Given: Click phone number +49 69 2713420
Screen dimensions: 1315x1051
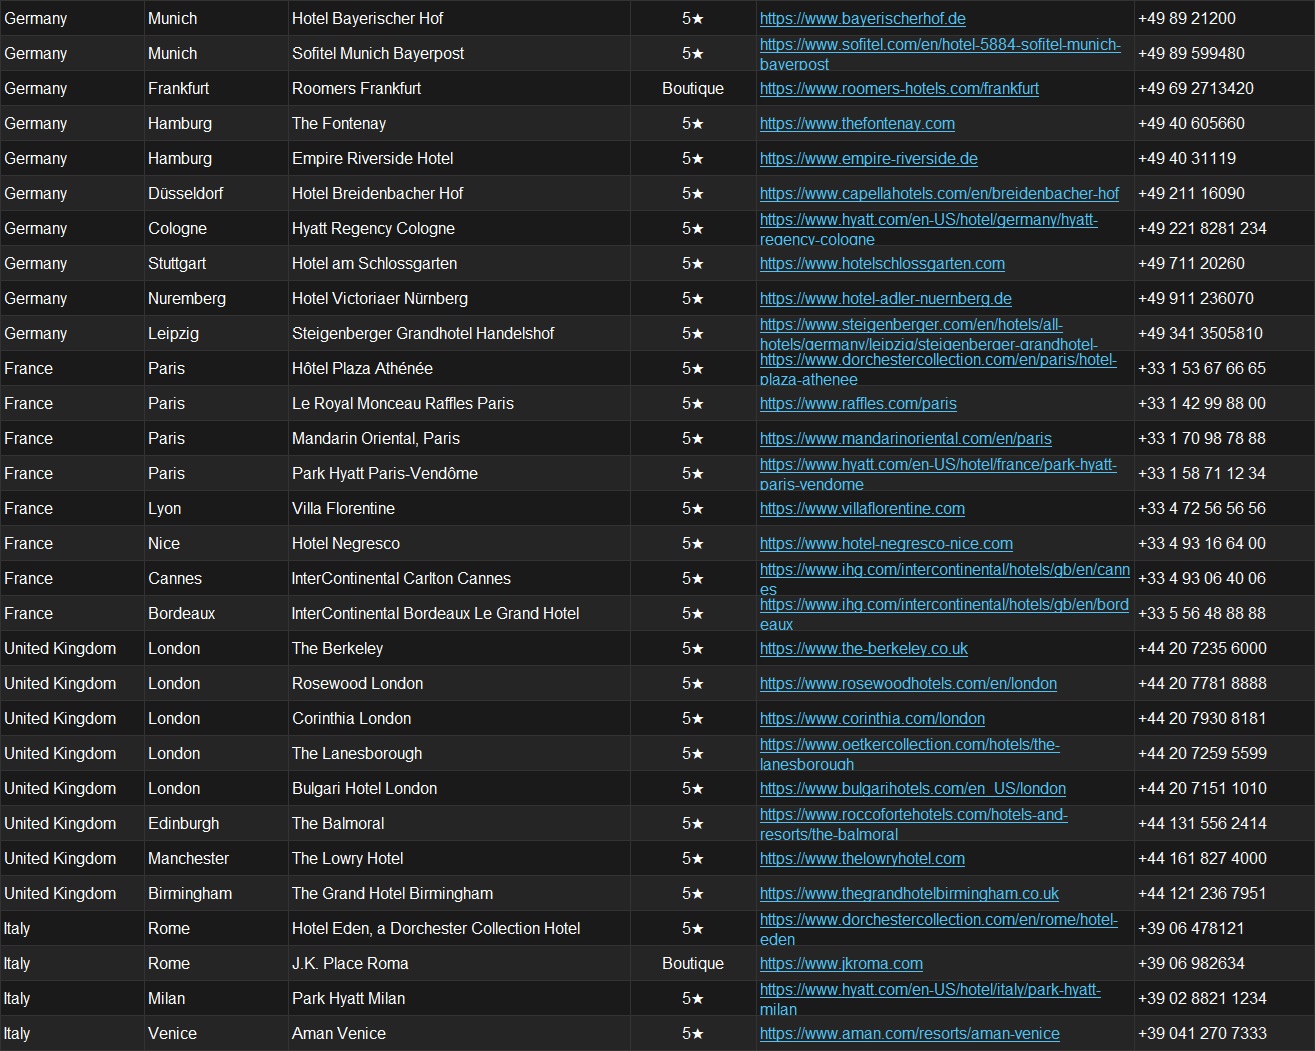Looking at the screenshot, I should click(x=1196, y=88).
